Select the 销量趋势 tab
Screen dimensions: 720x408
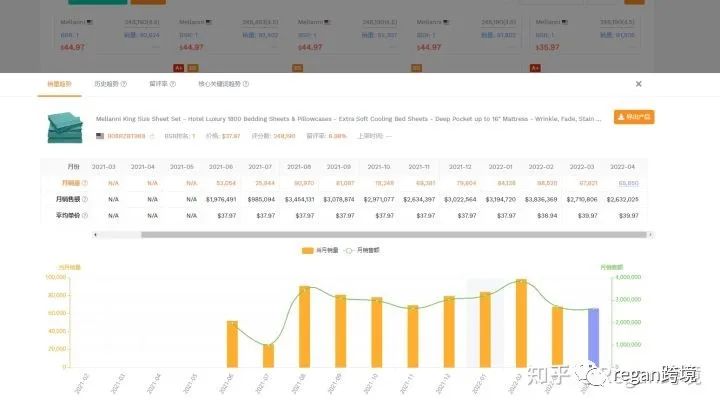click(60, 84)
